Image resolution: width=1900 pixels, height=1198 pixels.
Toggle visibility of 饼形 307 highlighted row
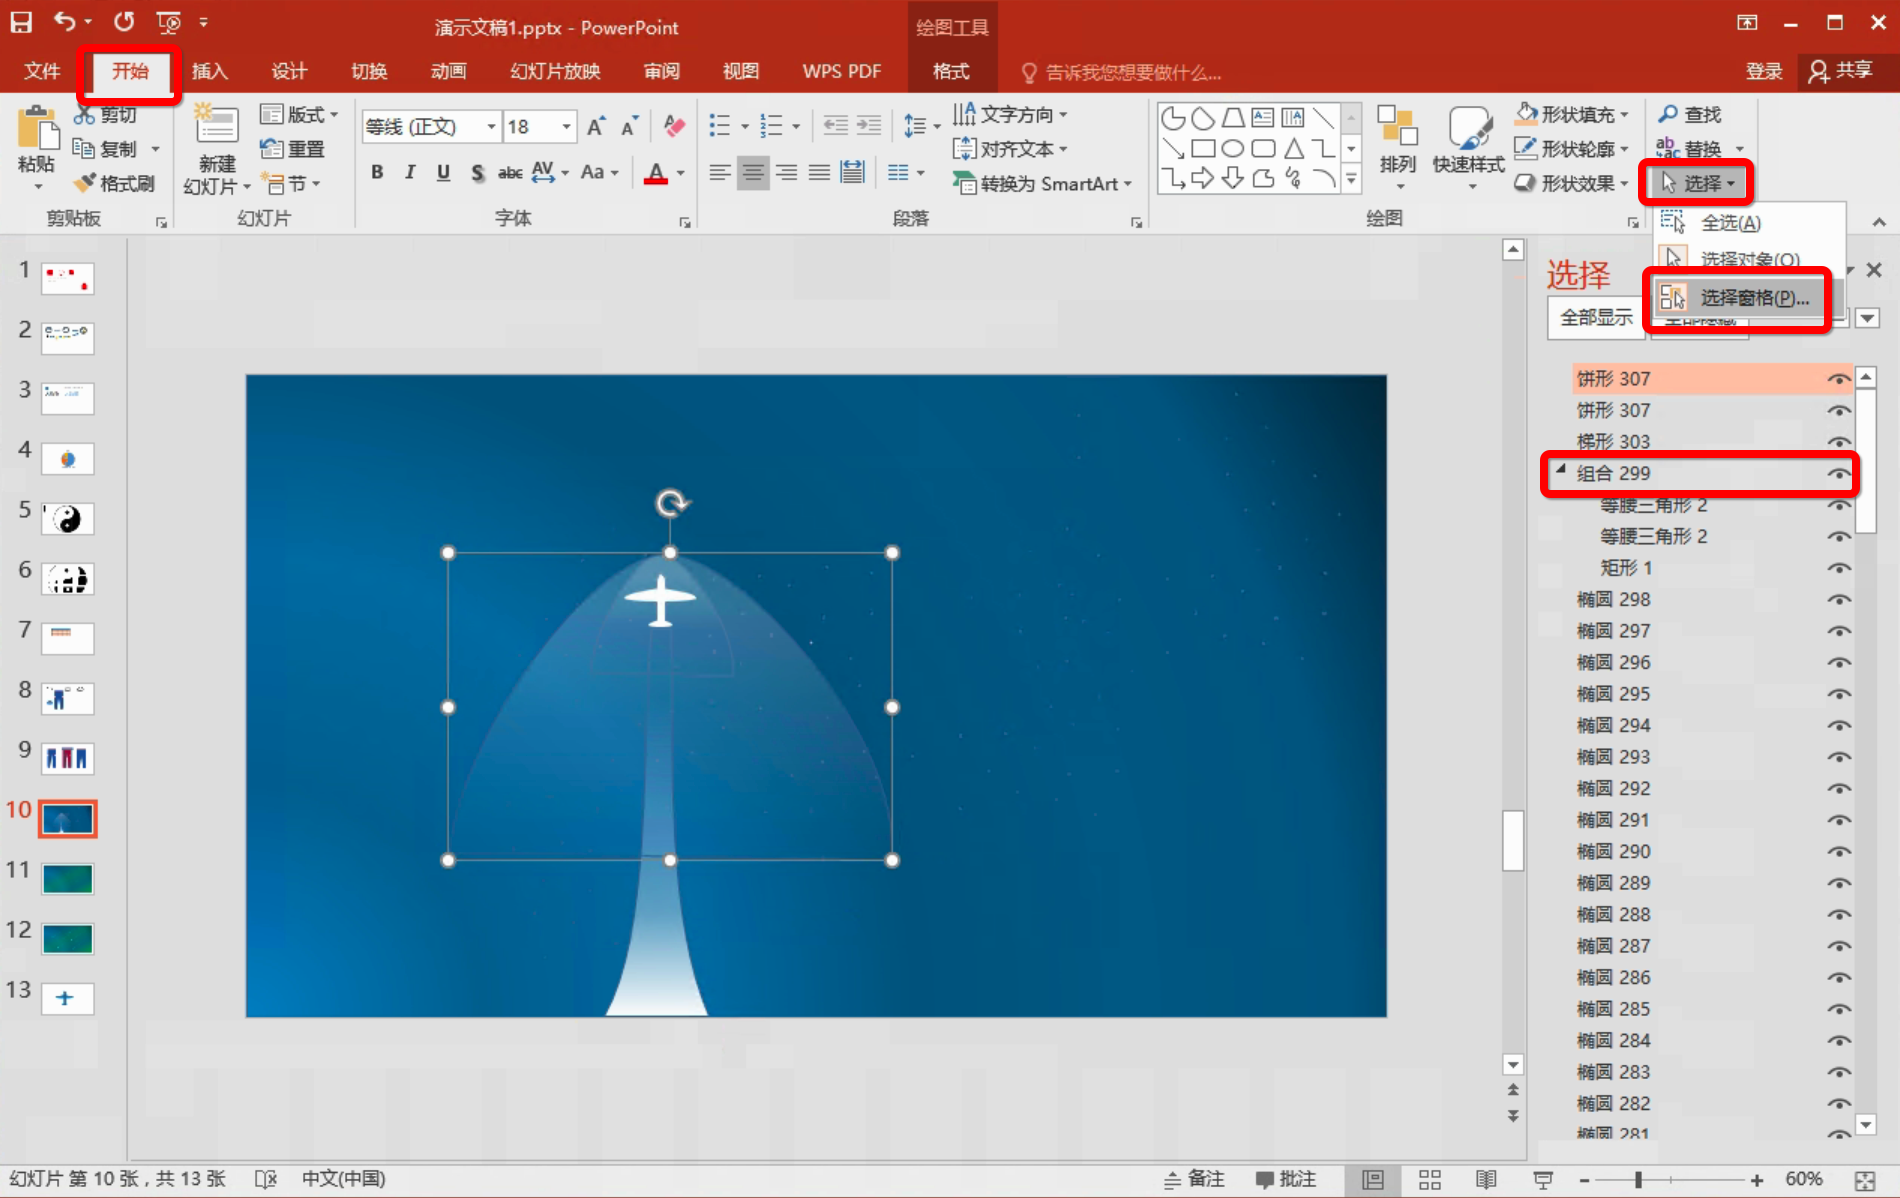(x=1838, y=379)
